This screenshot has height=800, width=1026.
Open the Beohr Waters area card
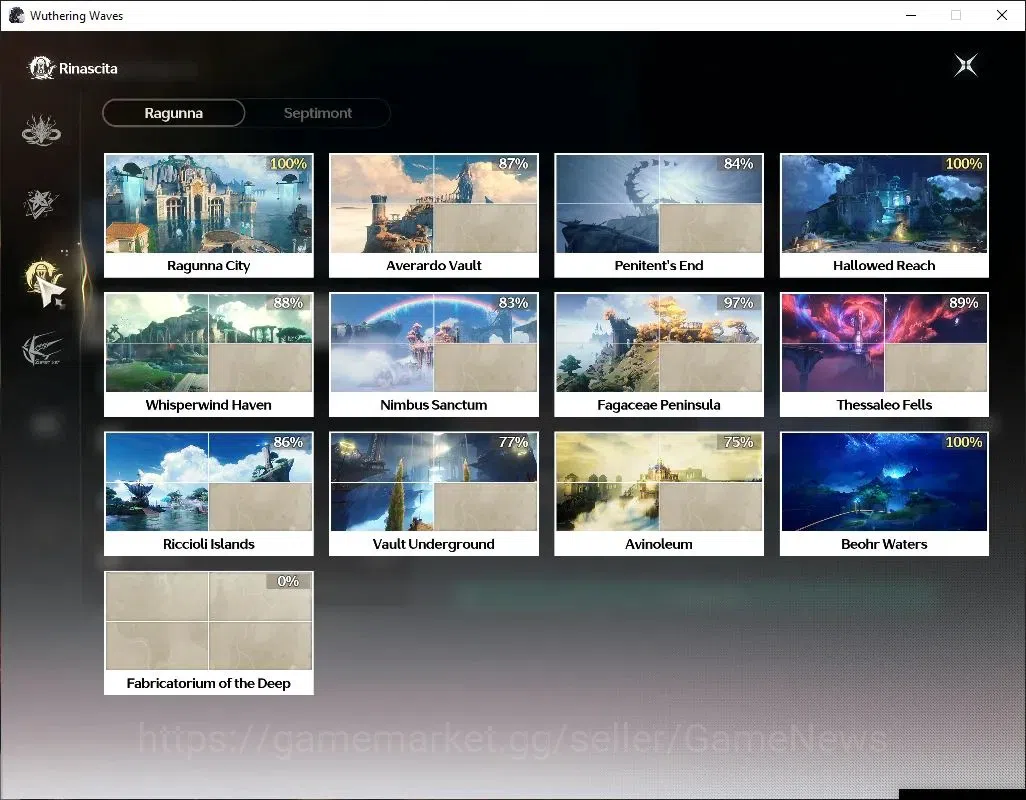(884, 494)
